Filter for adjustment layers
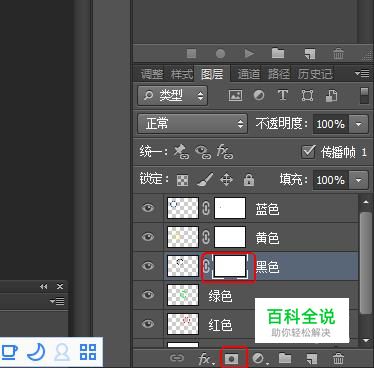Screen dimensions: 374x368 click(x=259, y=96)
